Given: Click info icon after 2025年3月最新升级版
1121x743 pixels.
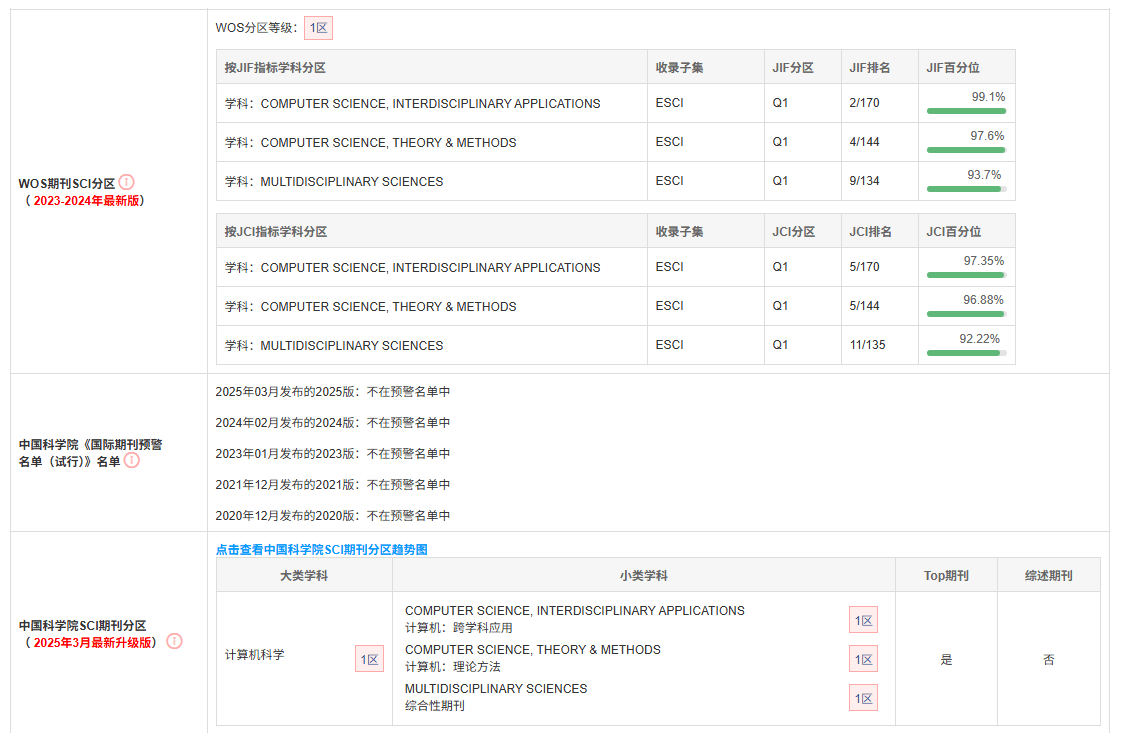Looking at the screenshot, I should (174, 641).
